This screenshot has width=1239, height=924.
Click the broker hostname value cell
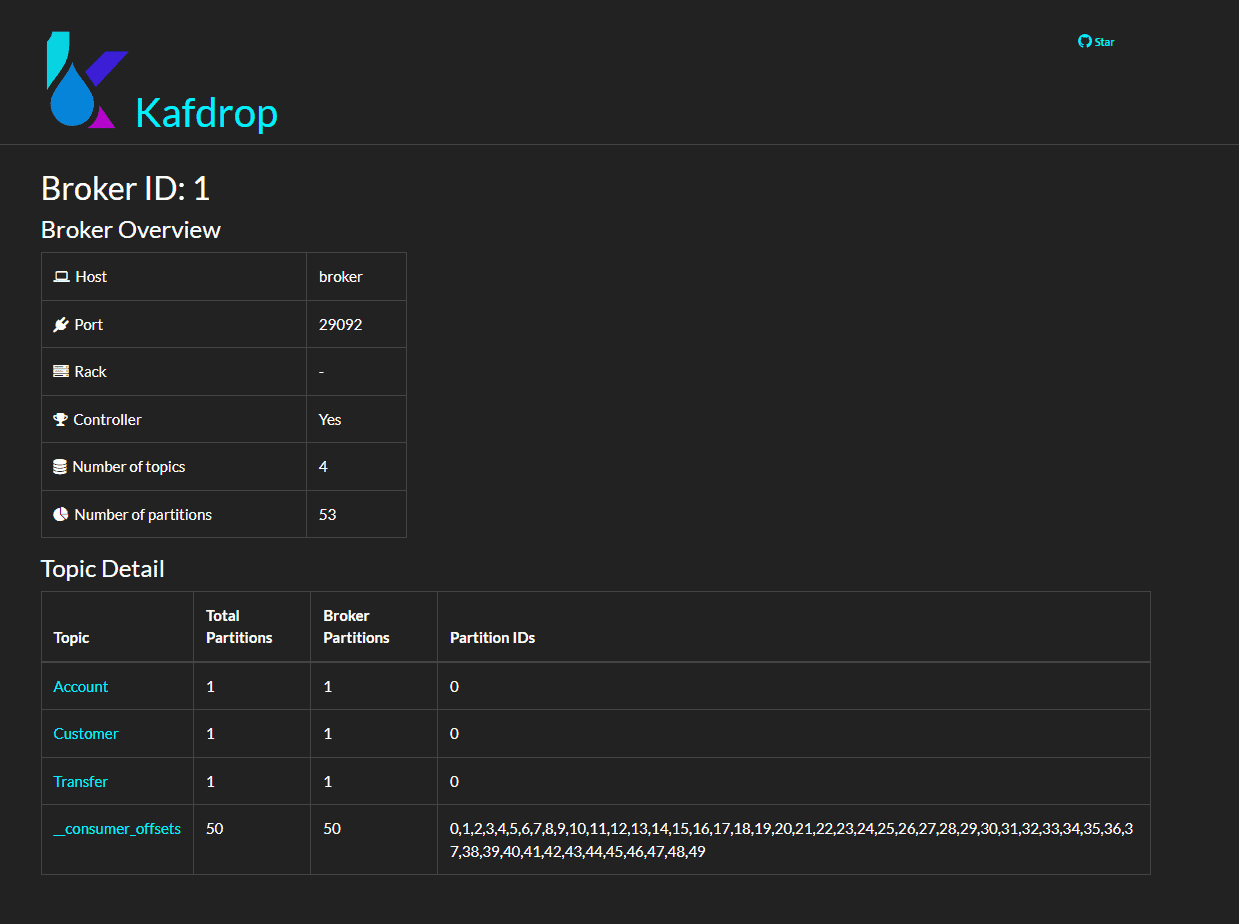(340, 276)
